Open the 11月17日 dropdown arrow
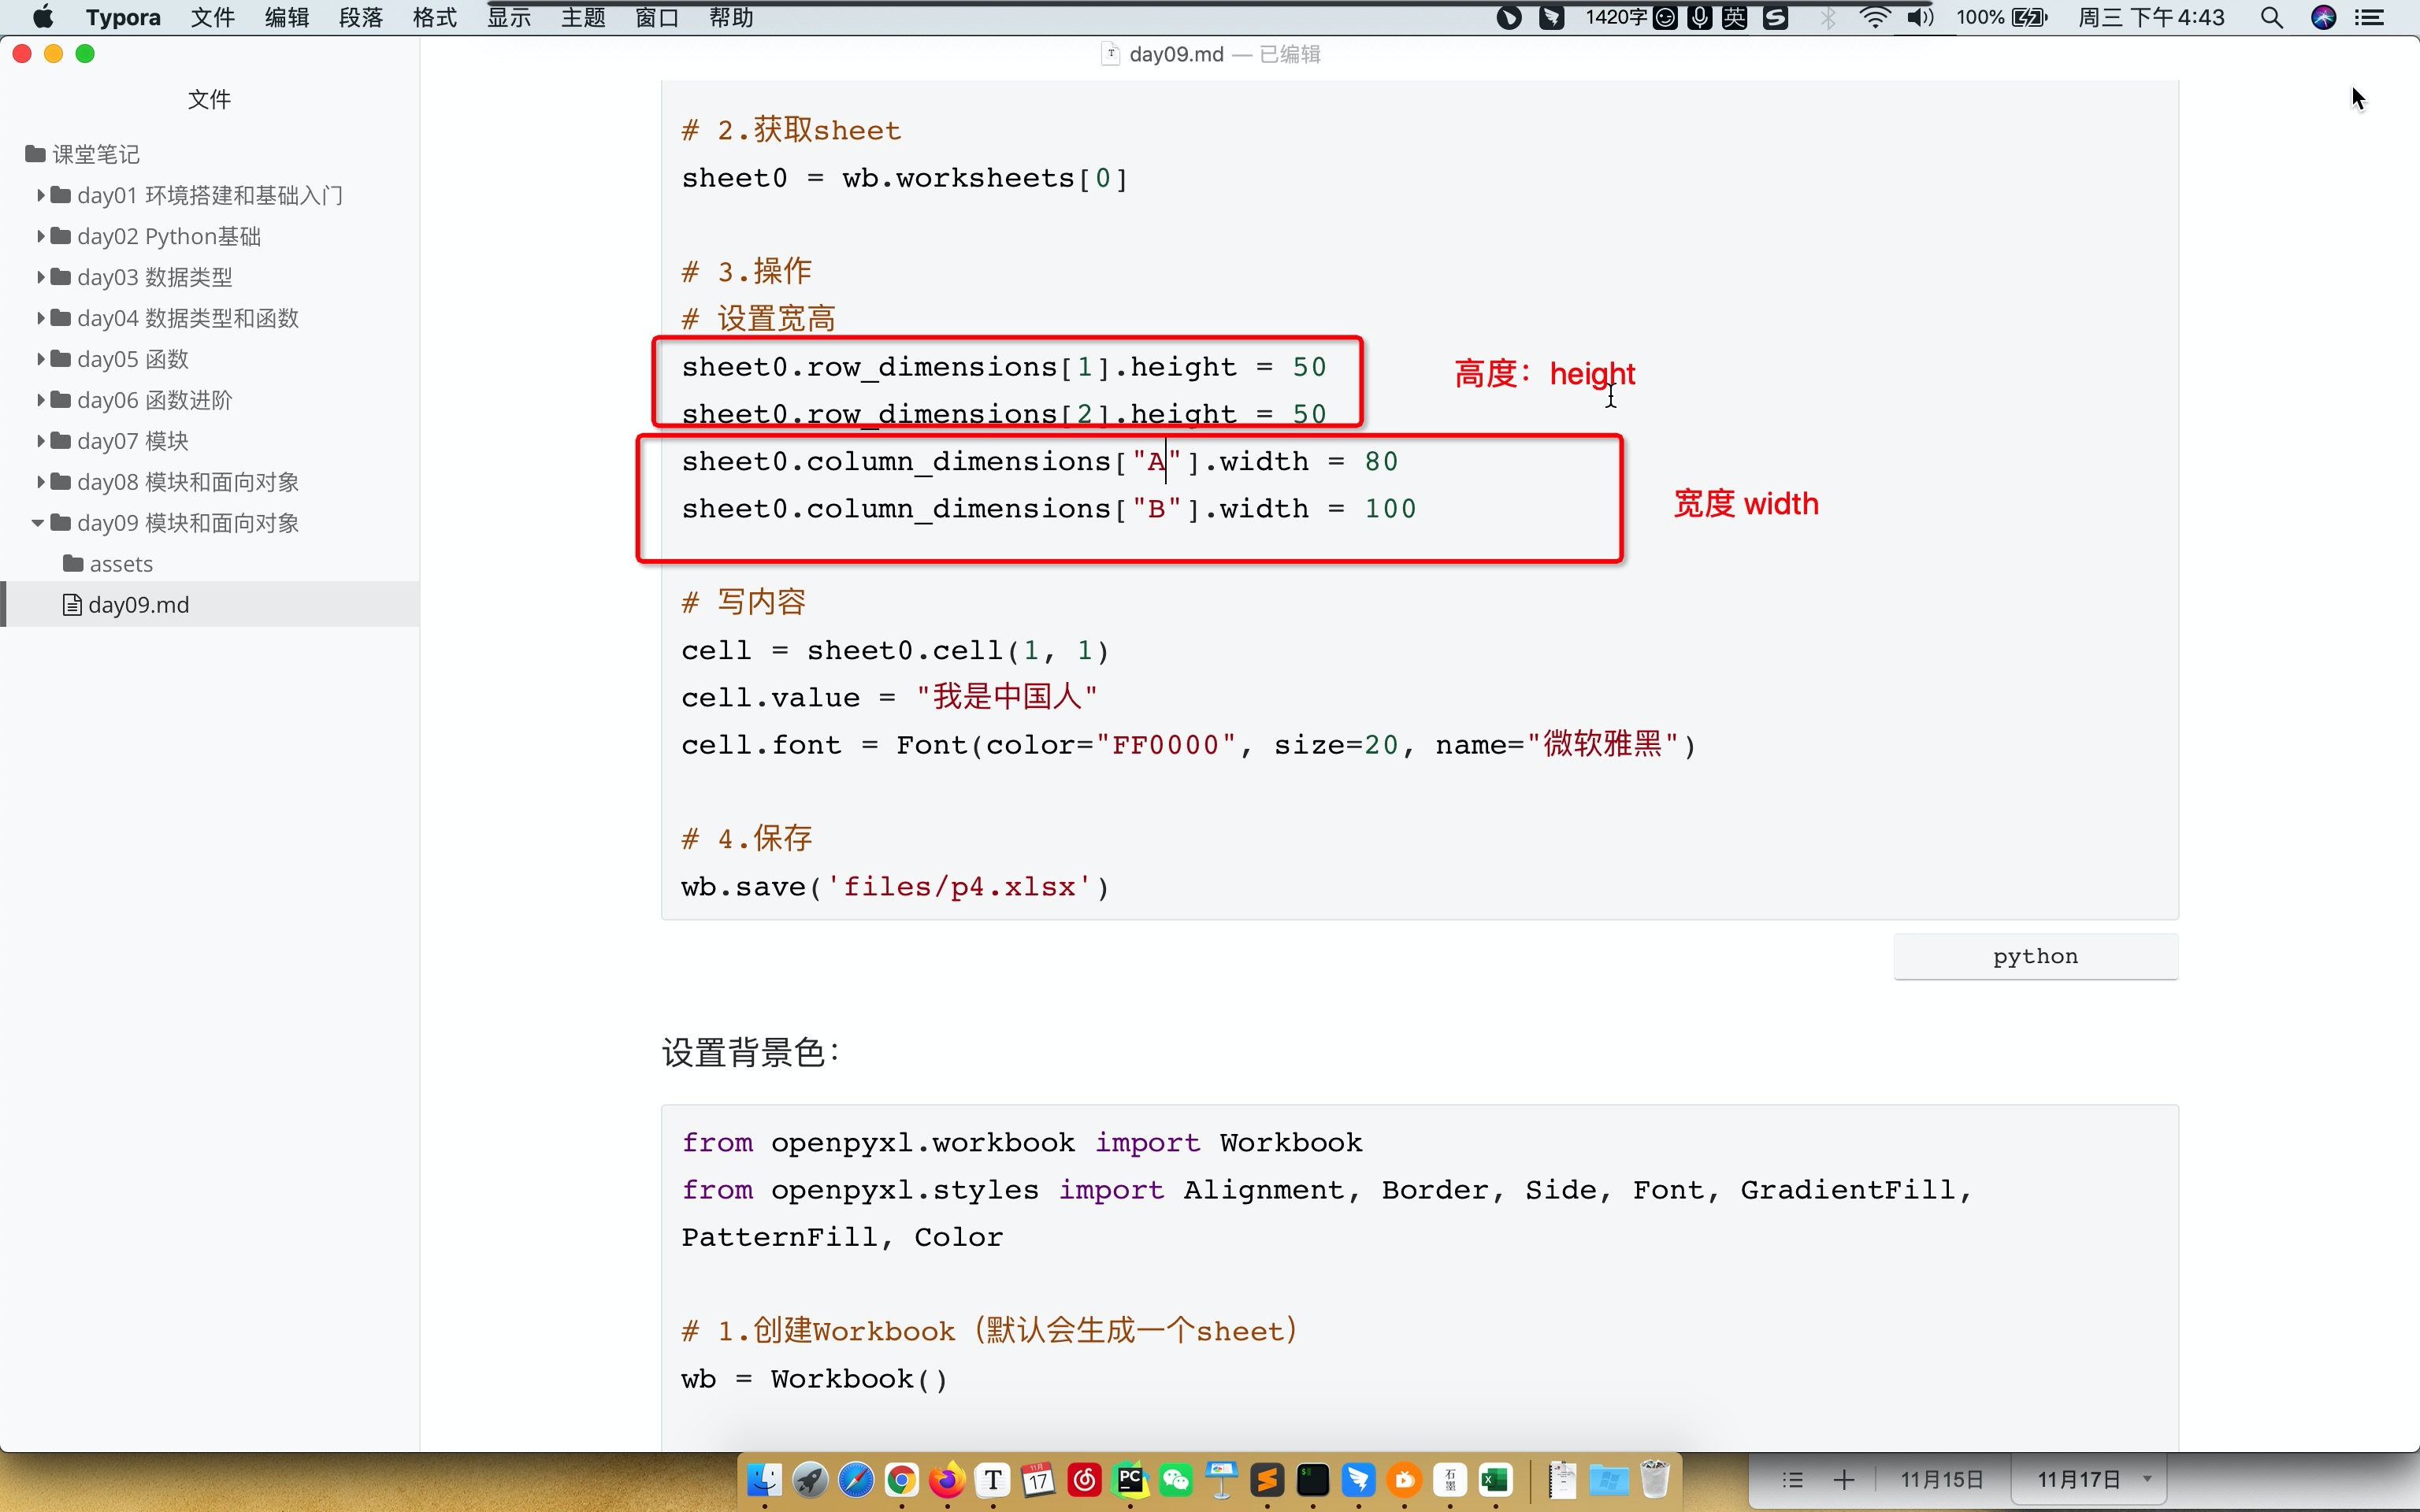2420x1512 pixels. click(x=2147, y=1479)
